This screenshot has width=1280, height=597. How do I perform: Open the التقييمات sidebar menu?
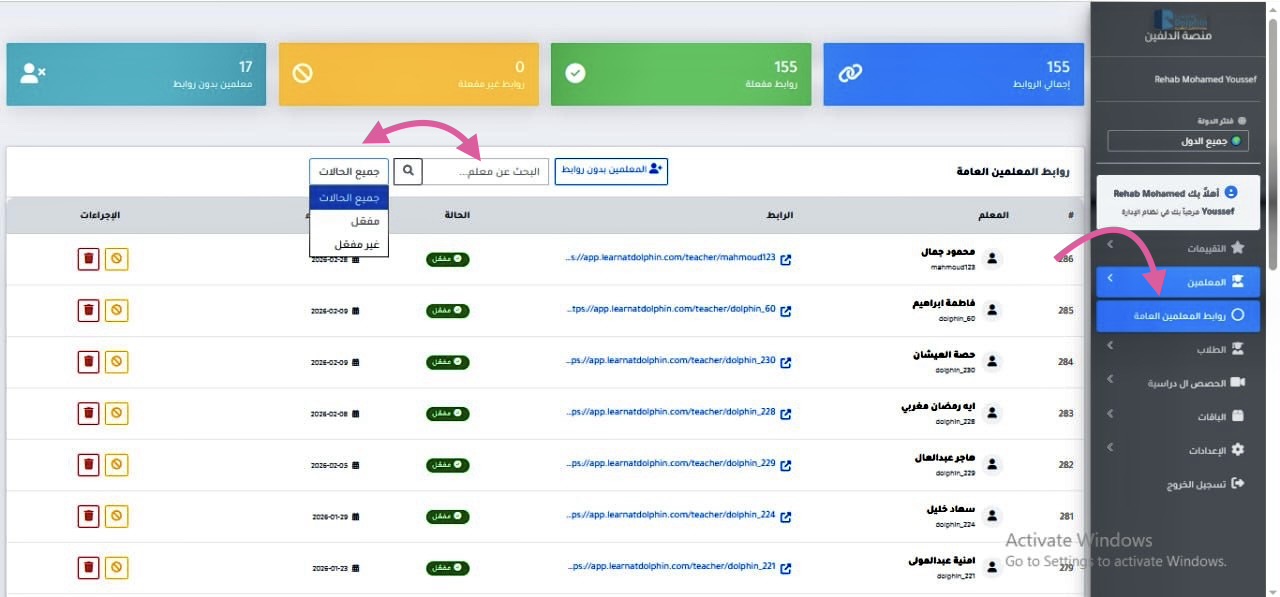coord(1178,247)
